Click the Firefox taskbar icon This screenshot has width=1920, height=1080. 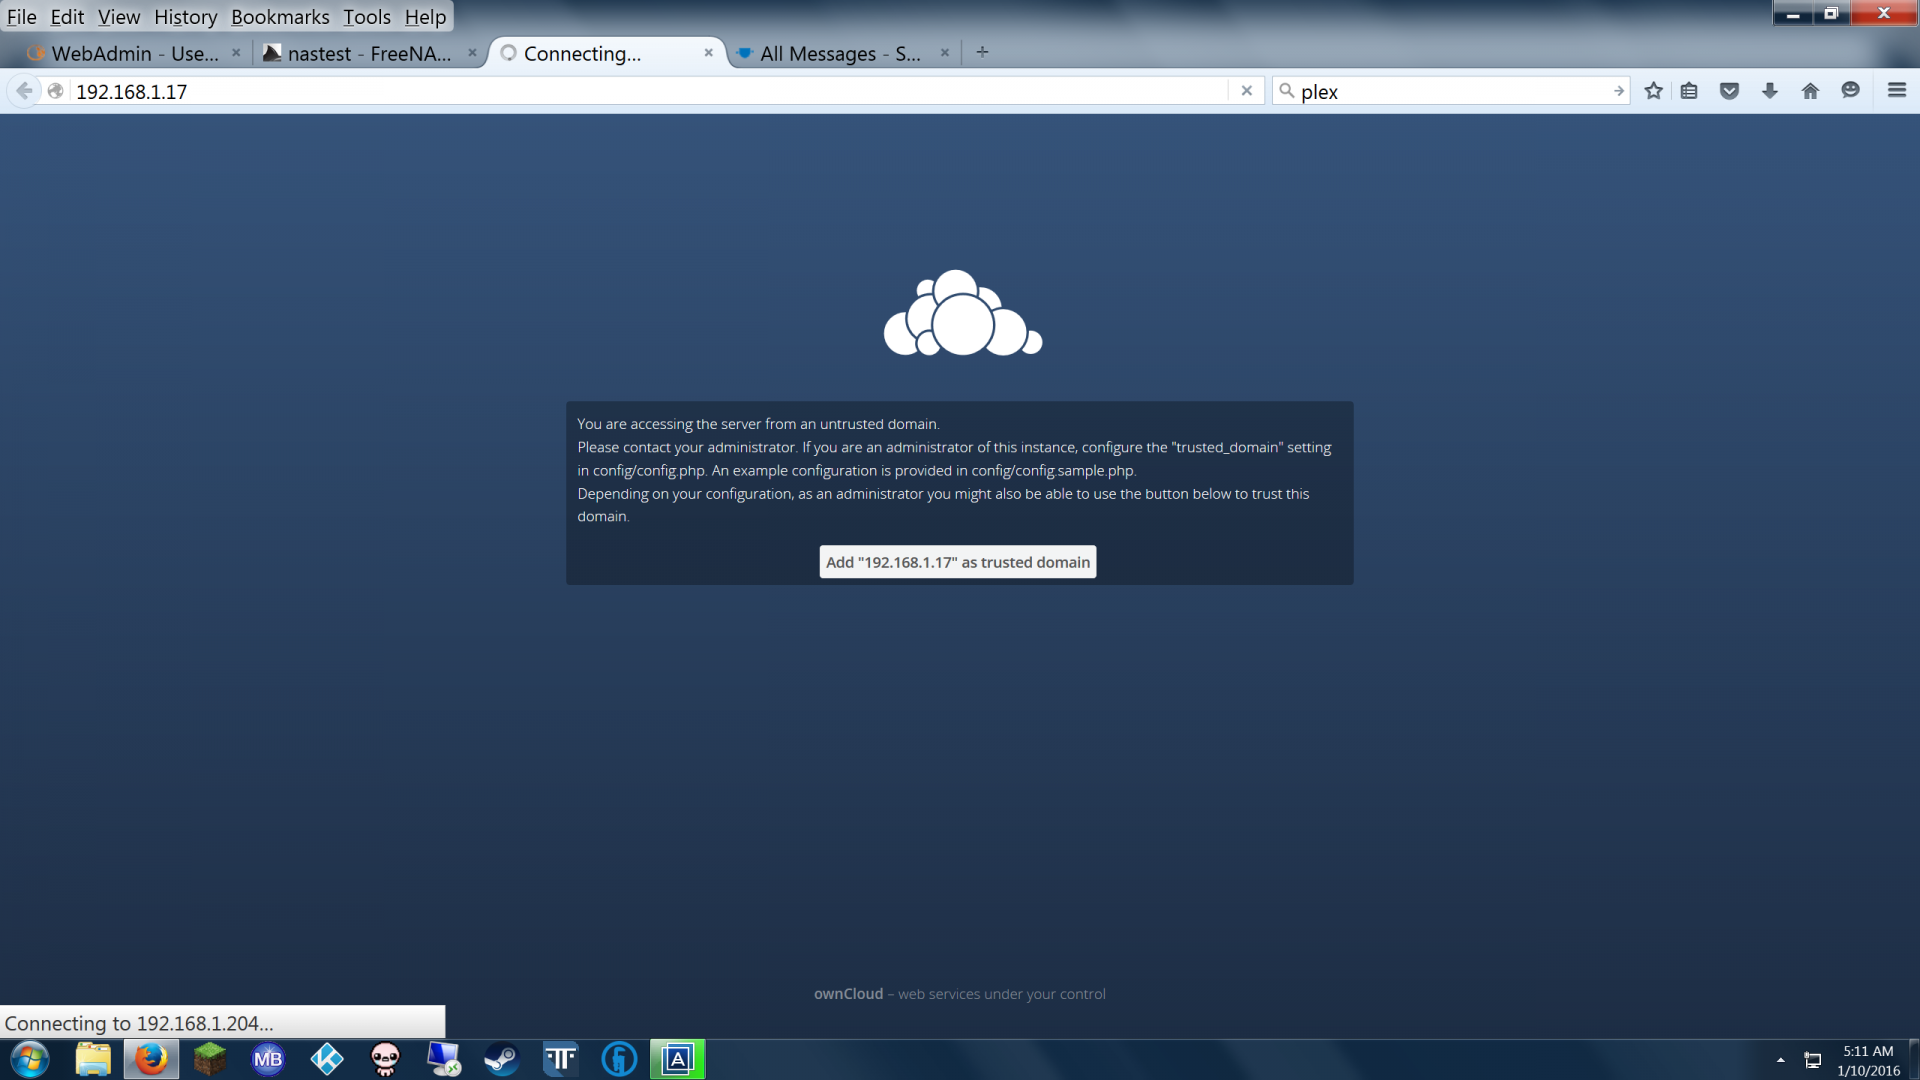(151, 1059)
